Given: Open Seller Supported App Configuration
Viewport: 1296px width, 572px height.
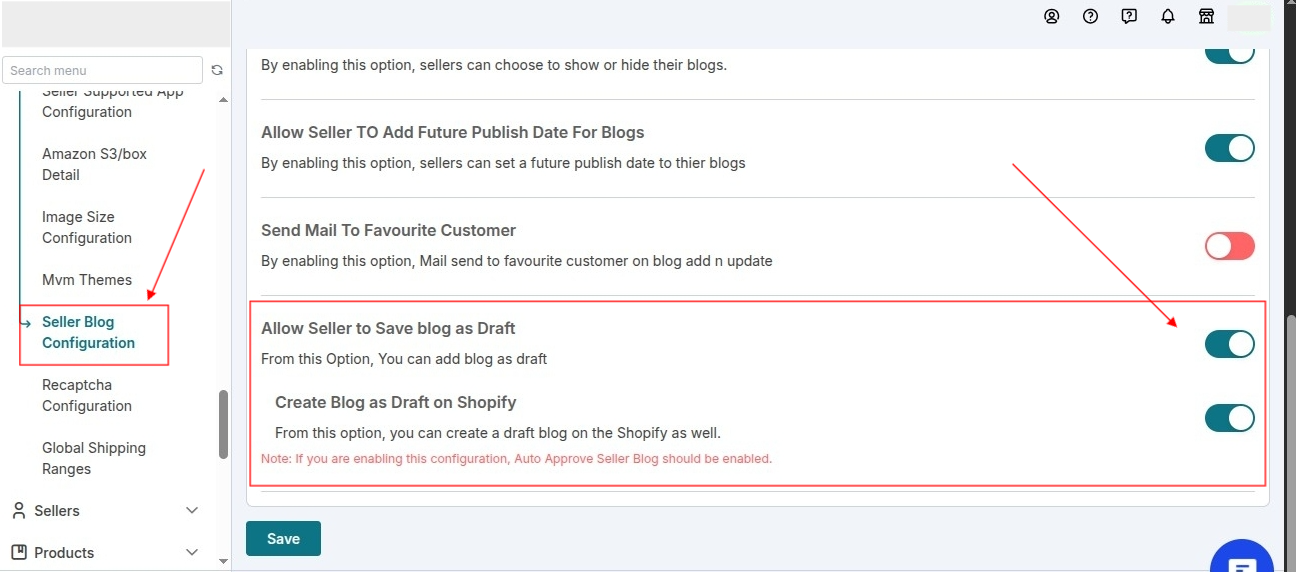Looking at the screenshot, I should [113, 102].
